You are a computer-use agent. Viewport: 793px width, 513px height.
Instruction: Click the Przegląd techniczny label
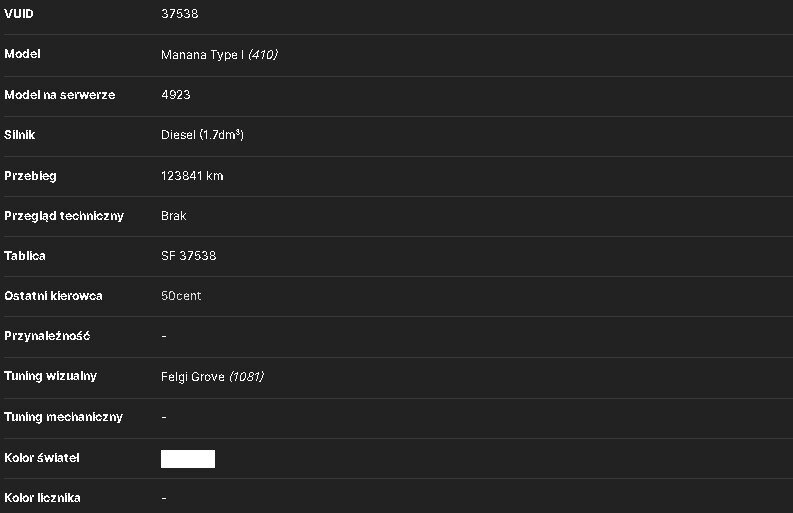point(64,216)
